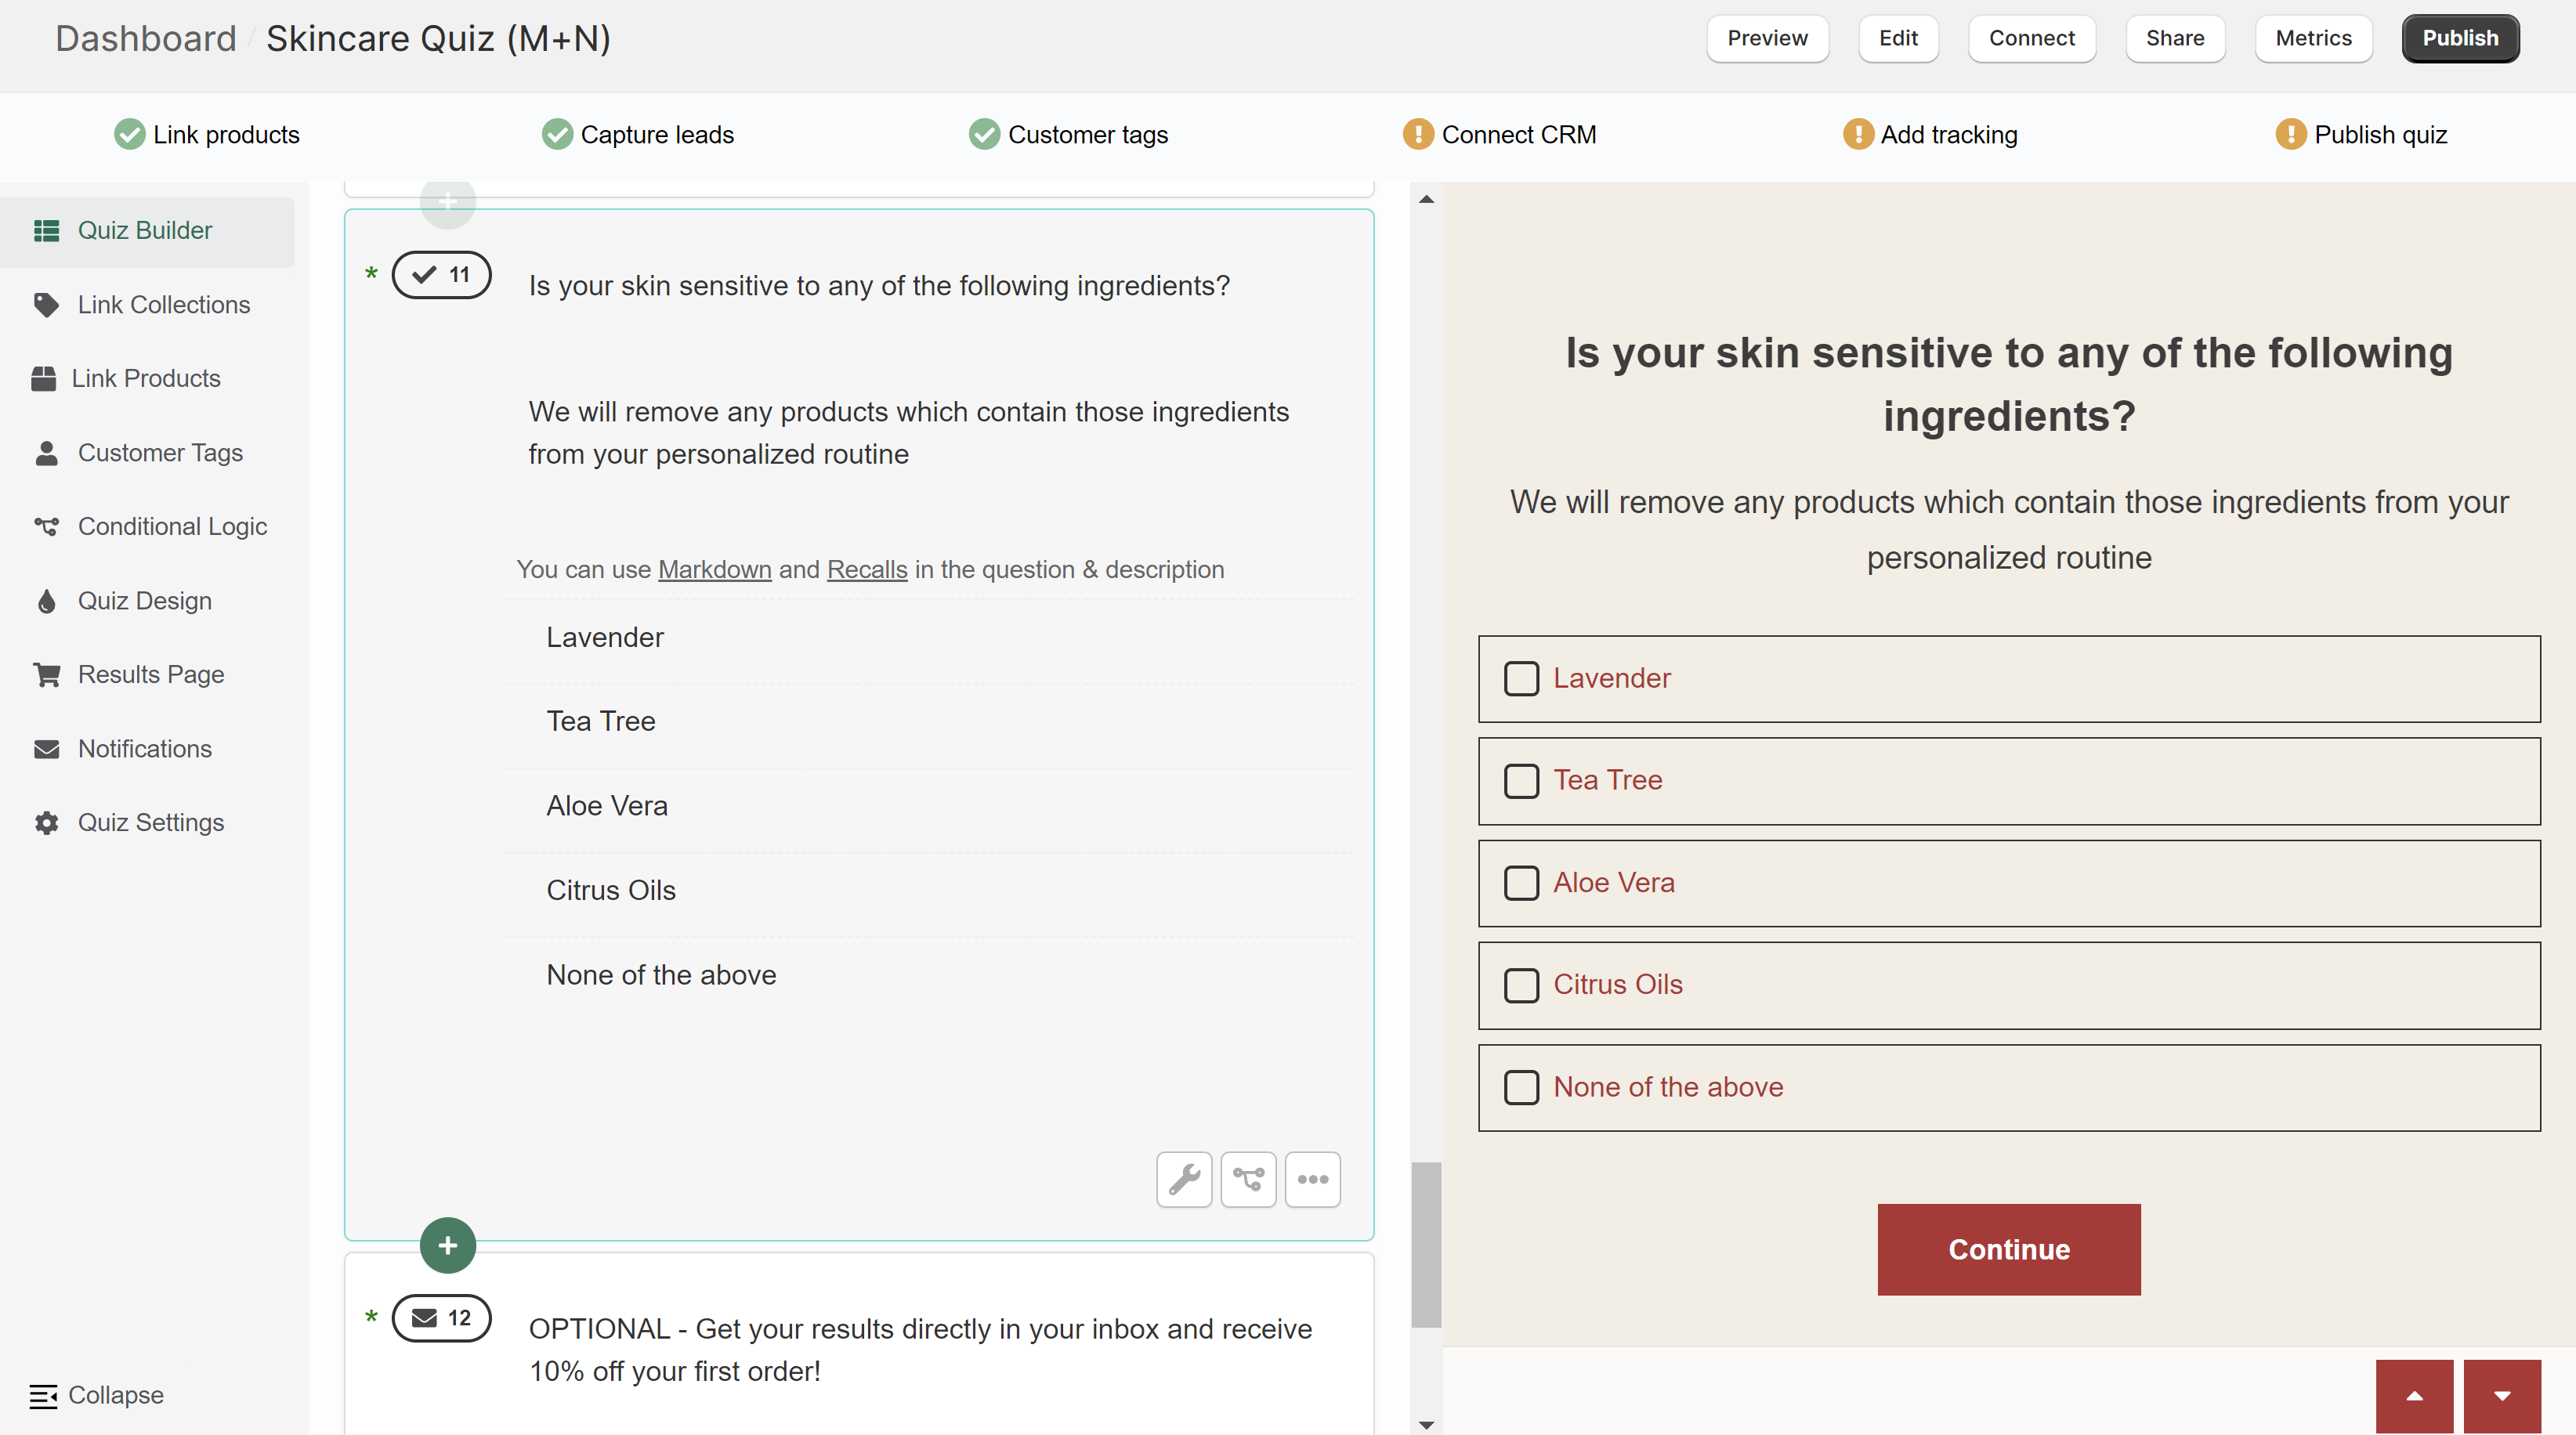Viewport: 2576px width, 1435px height.
Task: Toggle required asterisk on question 12
Action: pyautogui.click(x=371, y=1318)
